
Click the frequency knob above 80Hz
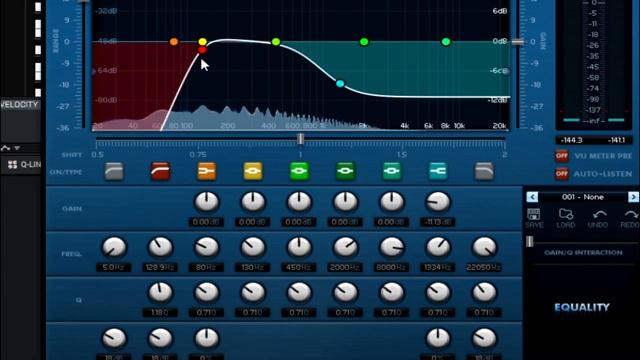[207, 247]
